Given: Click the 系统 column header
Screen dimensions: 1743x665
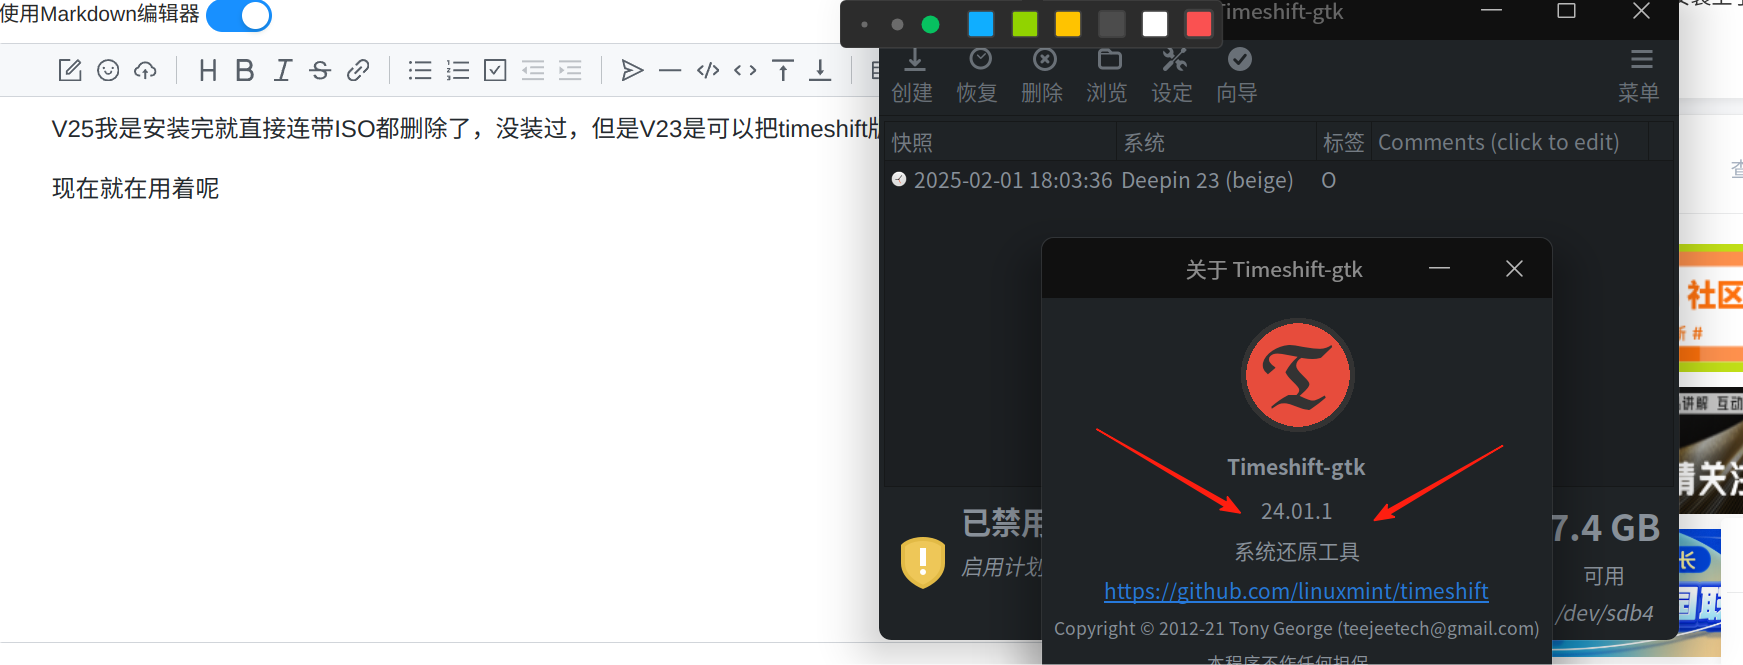Looking at the screenshot, I should coord(1216,142).
